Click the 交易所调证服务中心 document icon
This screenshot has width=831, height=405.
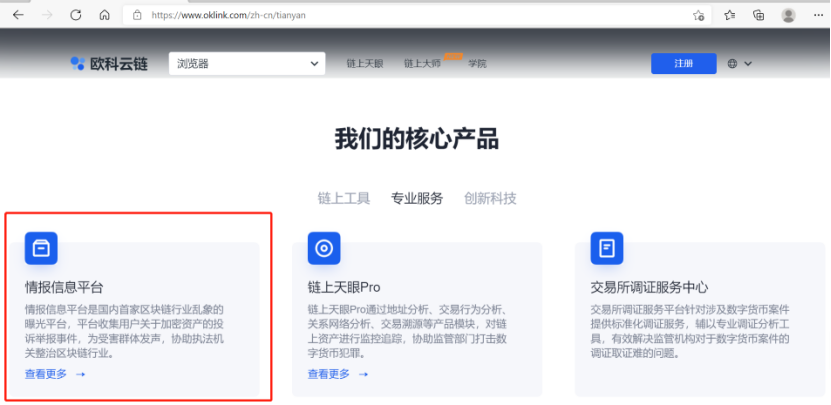click(x=606, y=247)
